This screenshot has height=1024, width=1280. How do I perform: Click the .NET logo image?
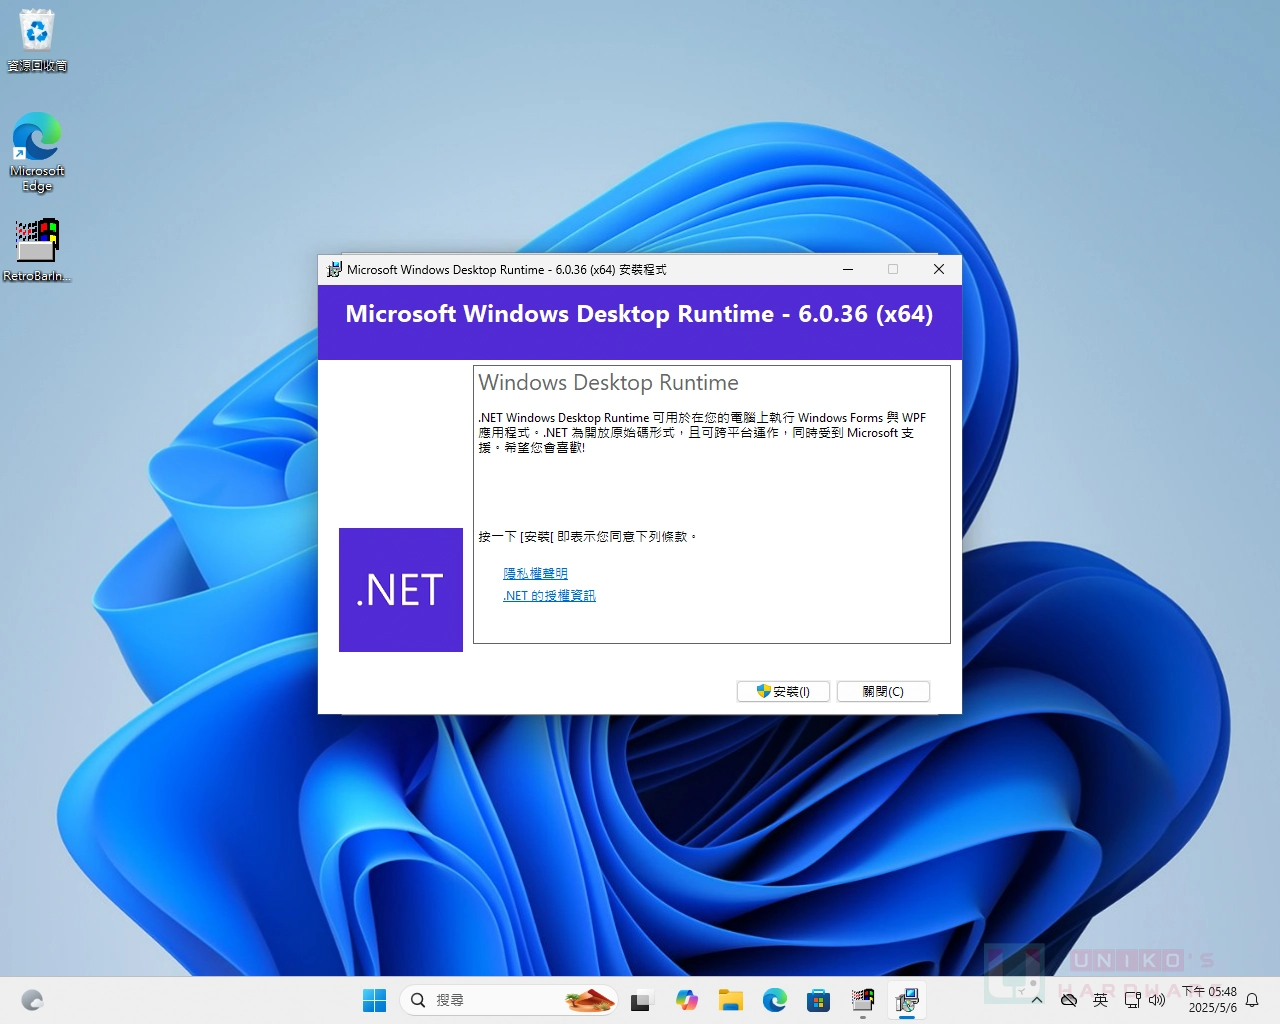coord(401,590)
